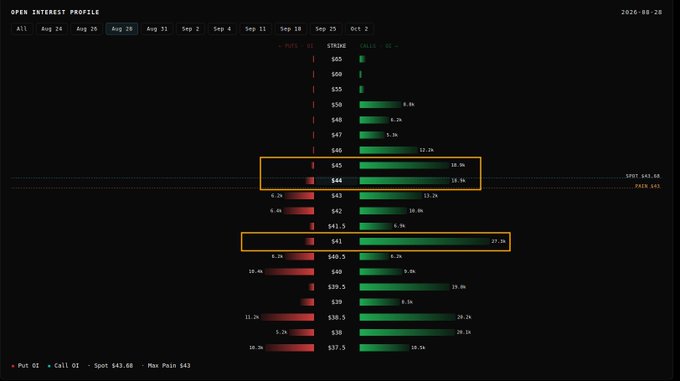Click the green call bar at $37.5

tap(384, 348)
